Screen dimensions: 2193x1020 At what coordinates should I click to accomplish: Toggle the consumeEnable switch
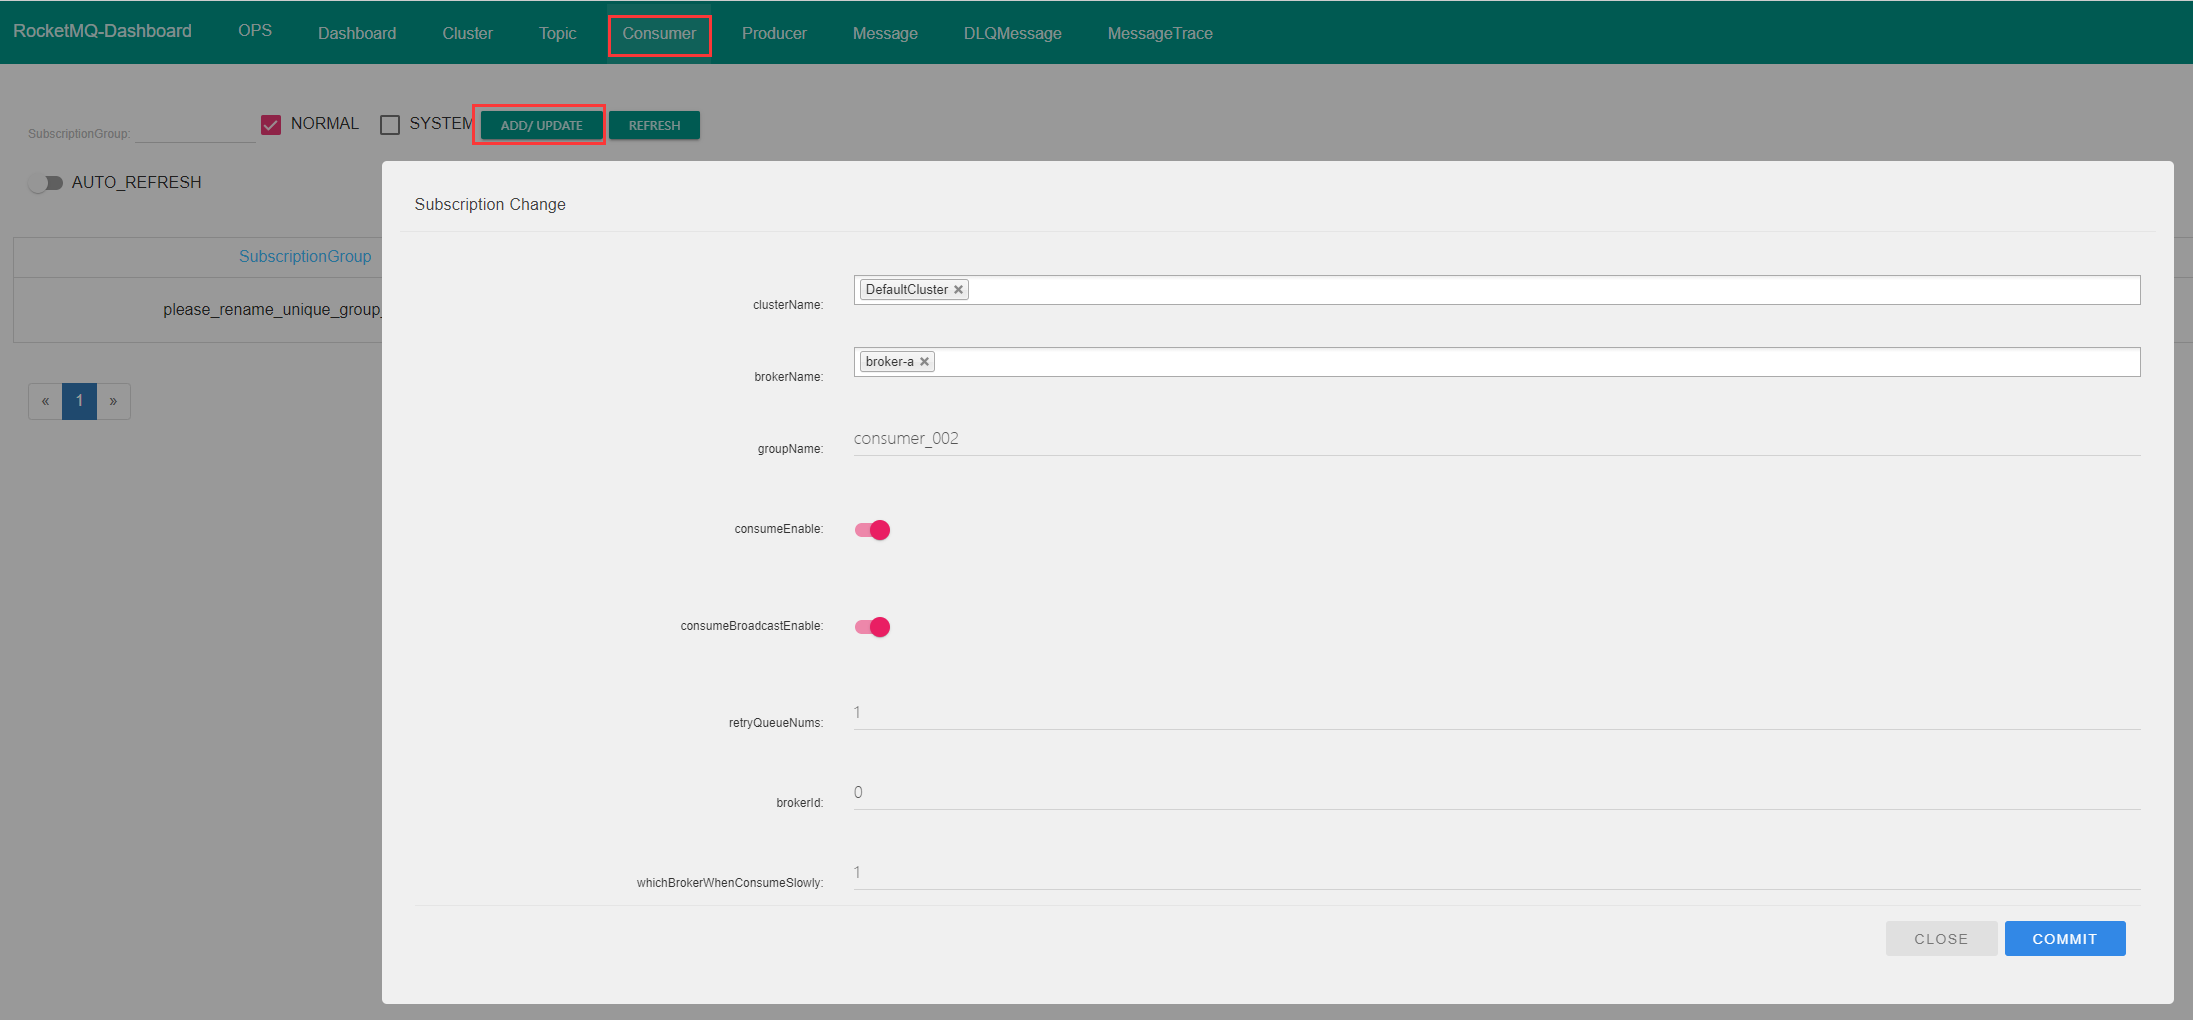[x=872, y=530]
